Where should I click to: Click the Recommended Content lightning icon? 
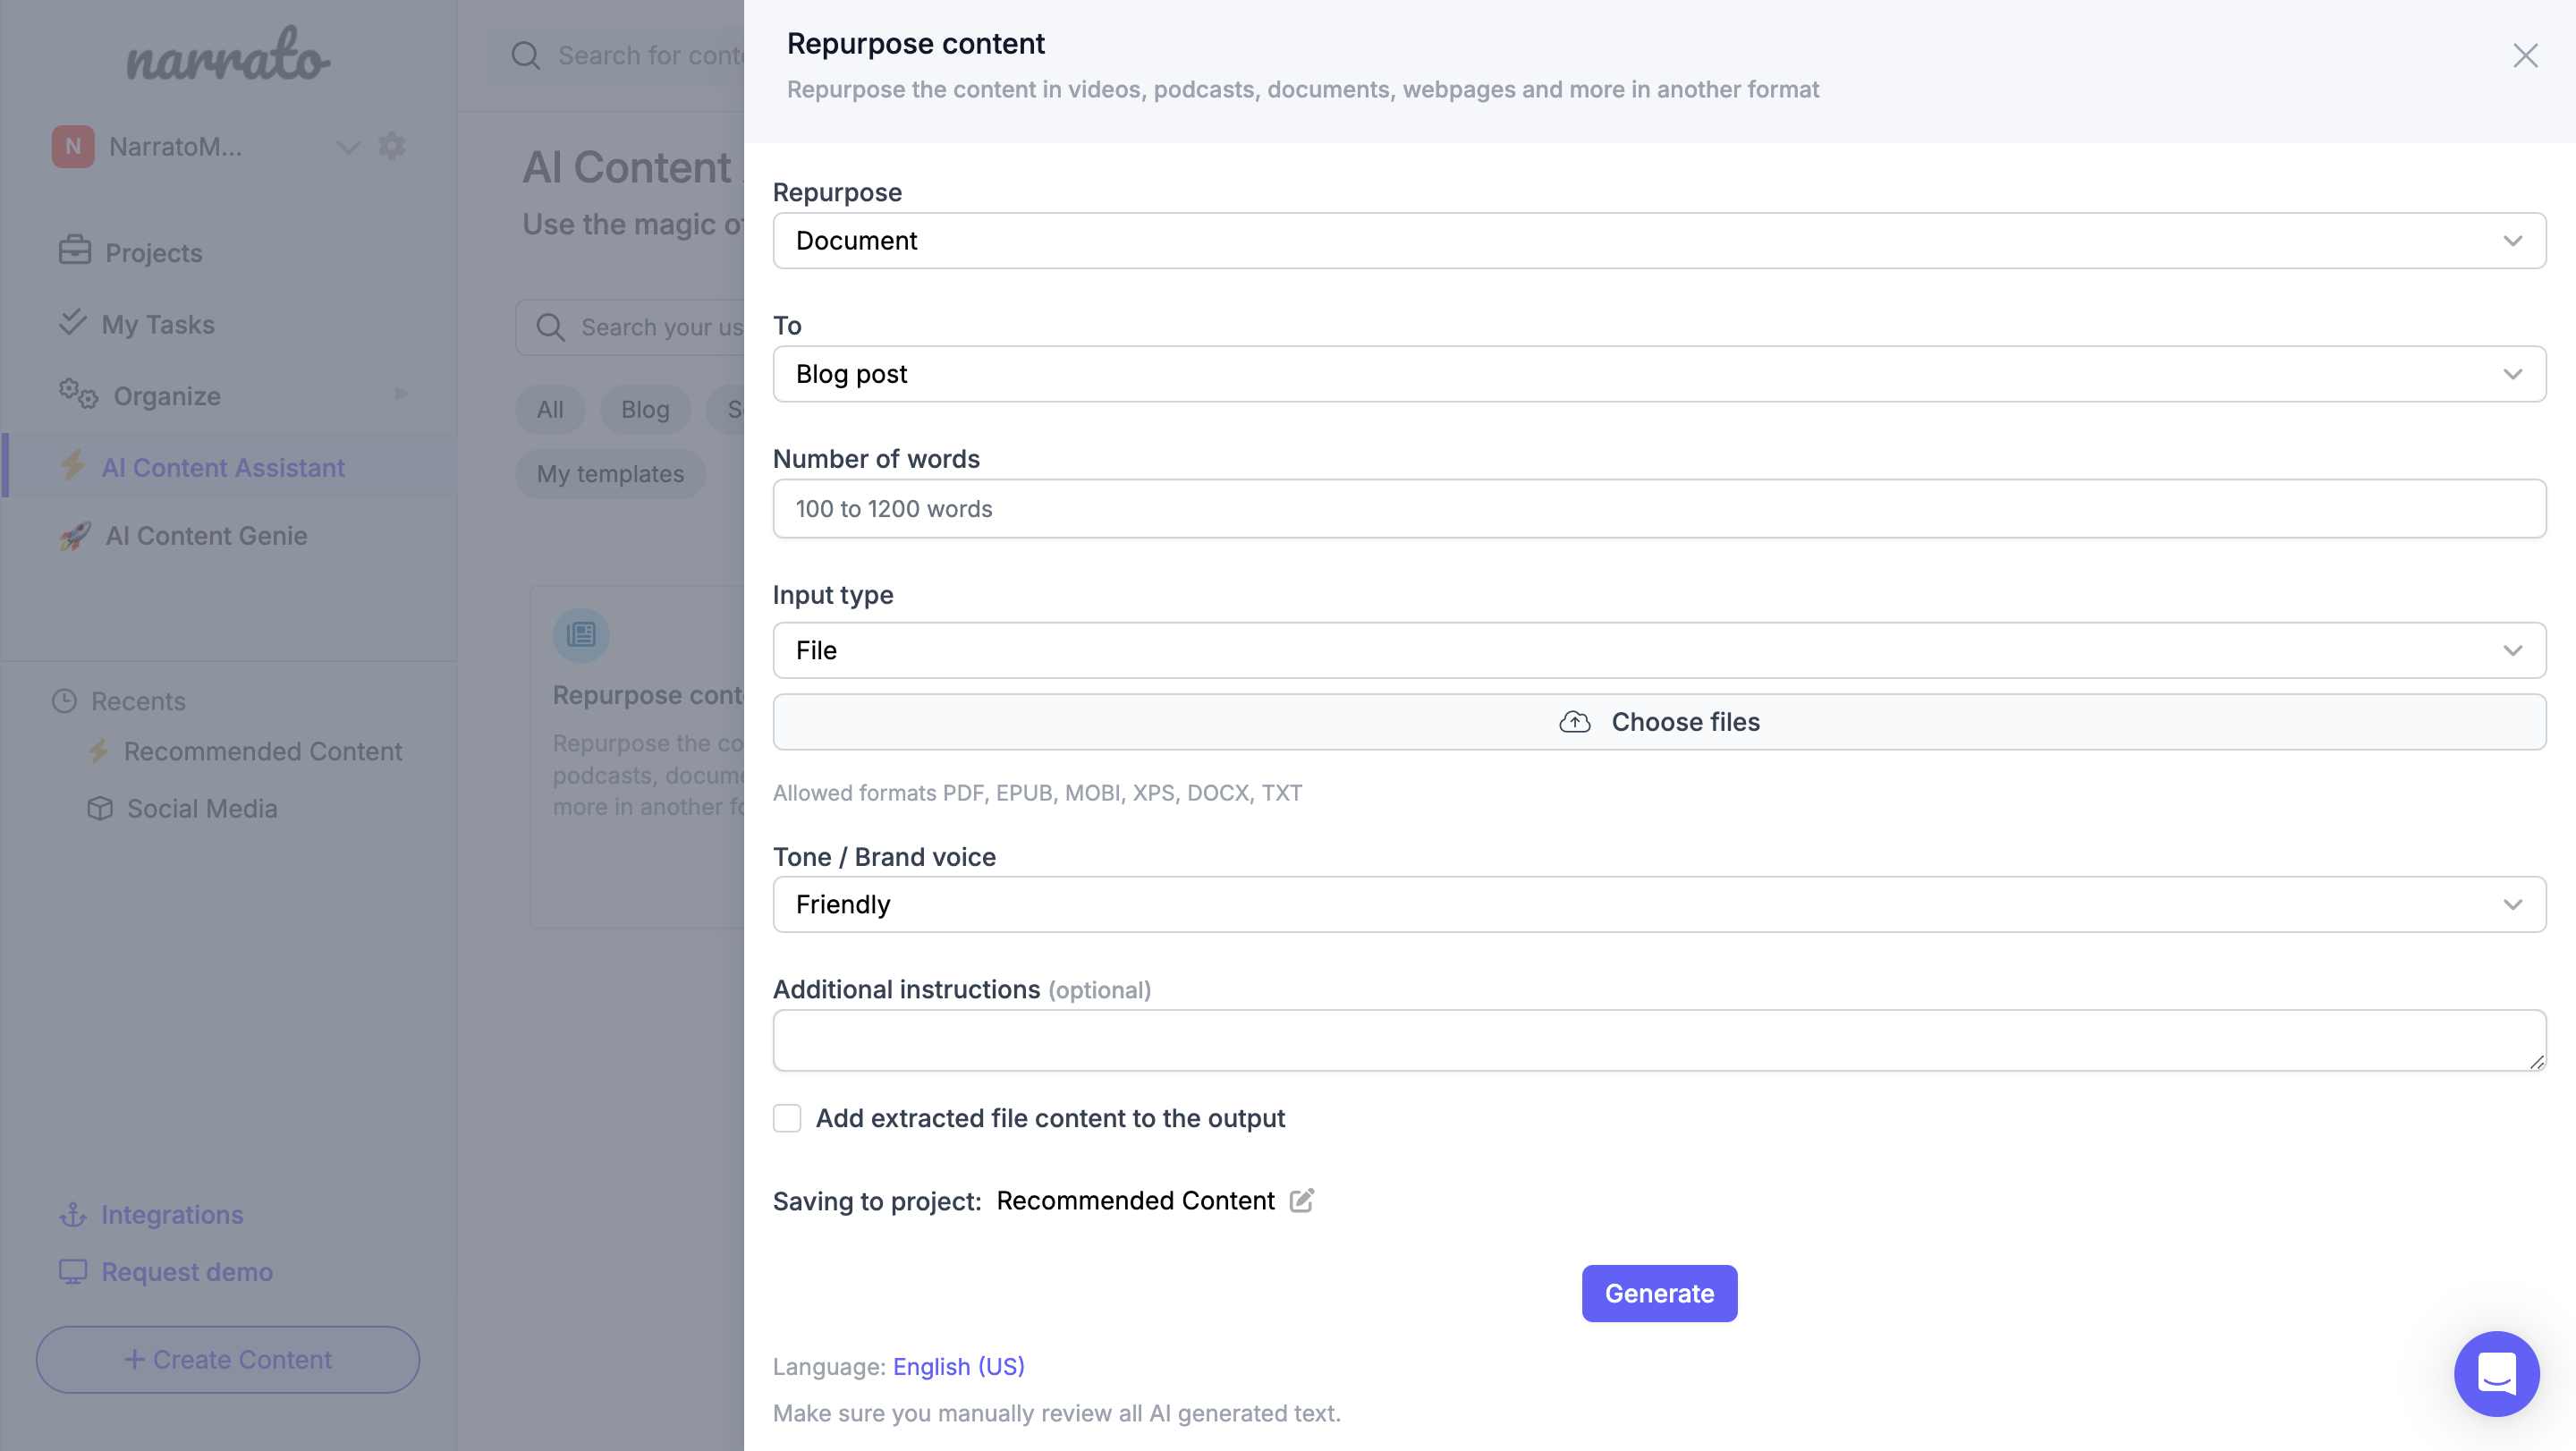[x=98, y=750]
